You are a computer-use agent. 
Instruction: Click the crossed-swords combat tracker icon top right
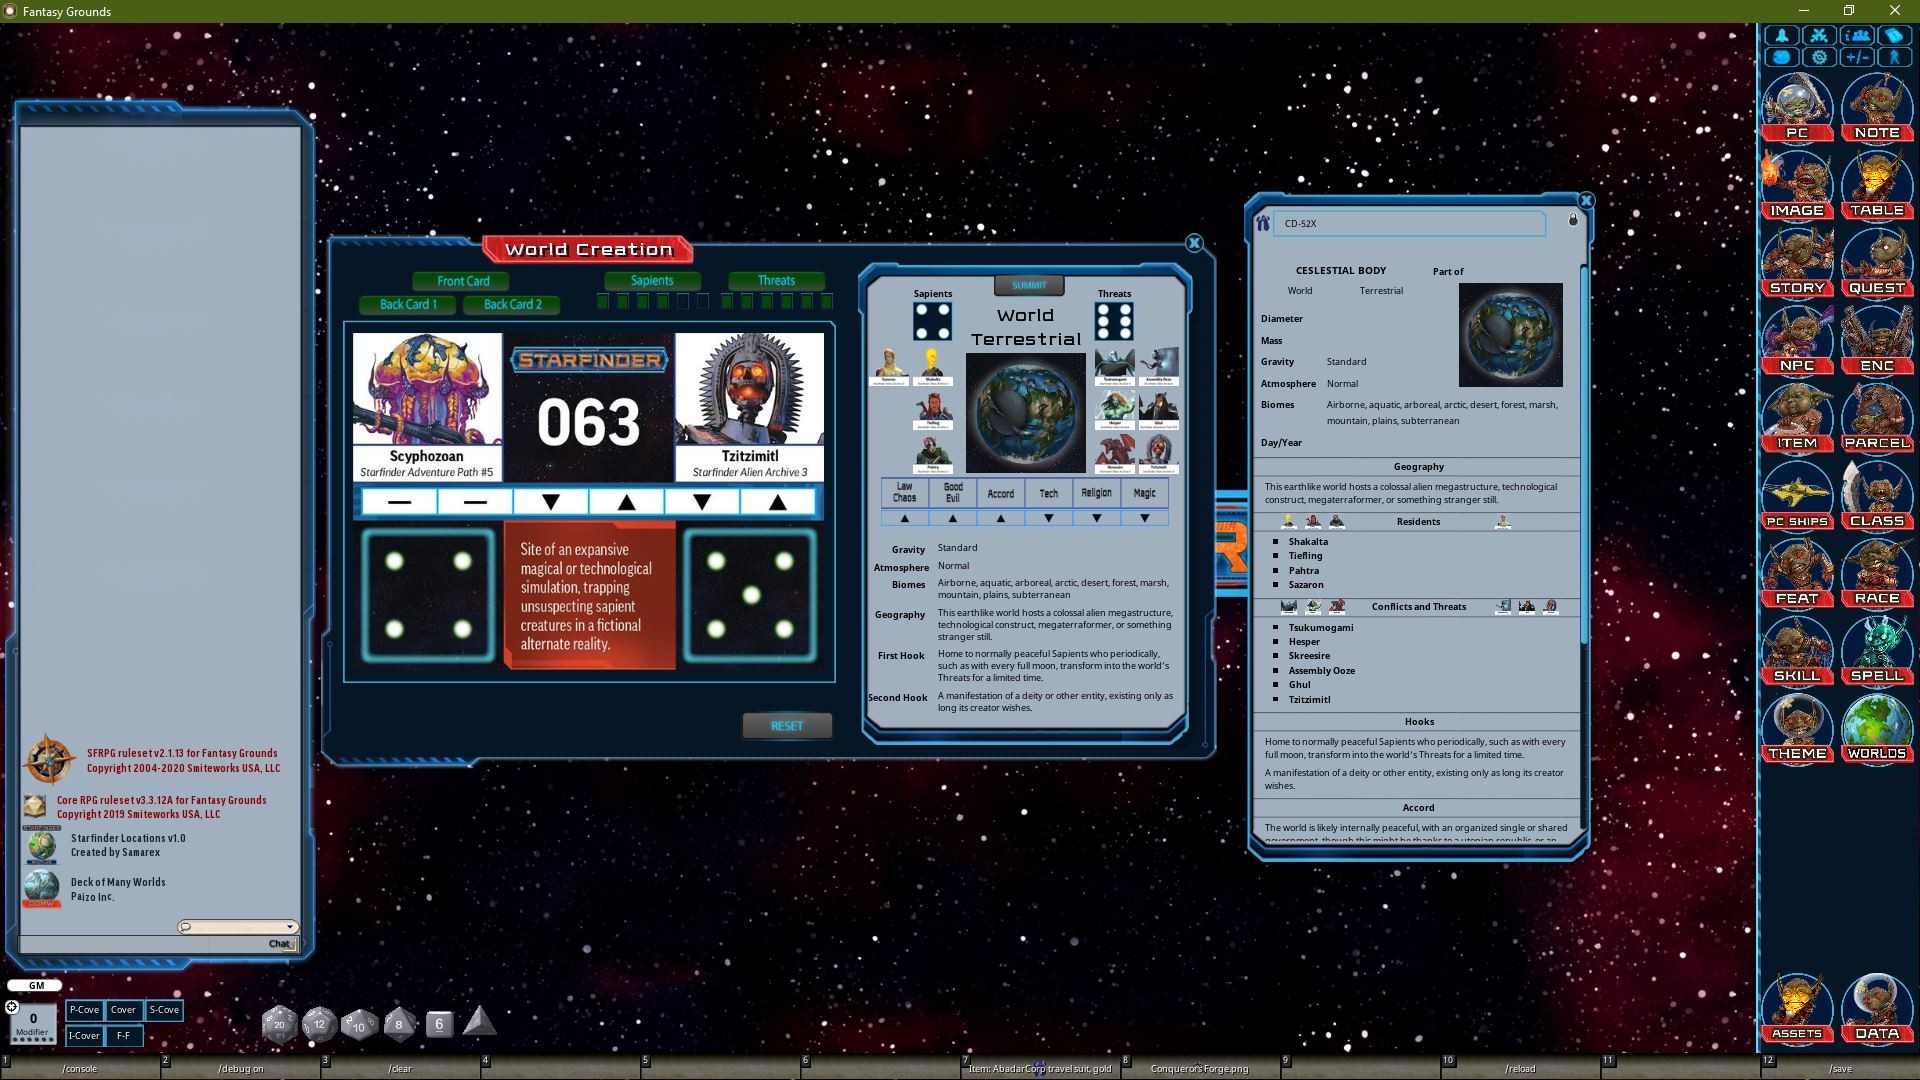point(1820,33)
